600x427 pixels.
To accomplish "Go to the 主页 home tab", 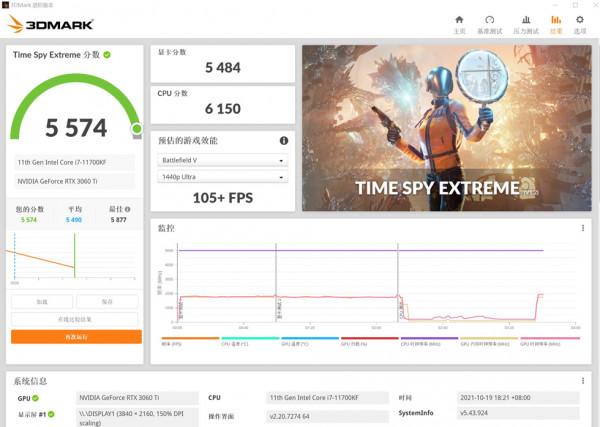I will click(x=459, y=24).
